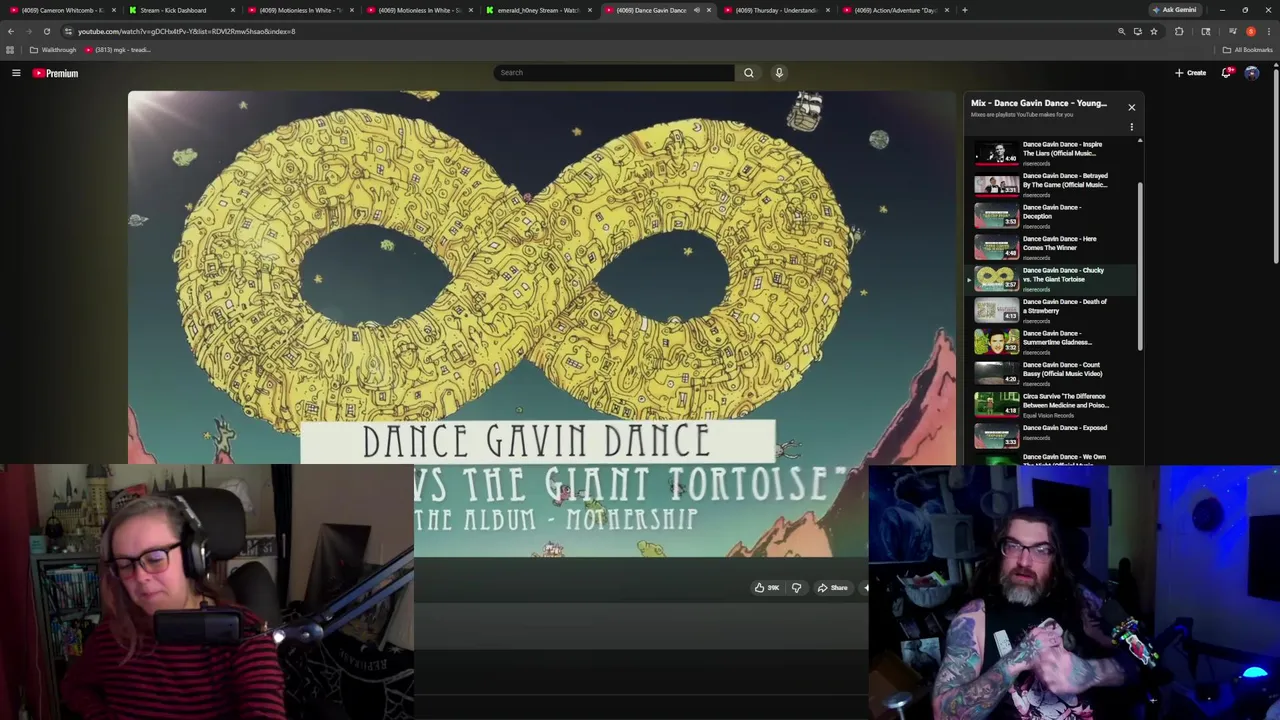Viewport: 1280px width, 720px height.
Task: Open the browser zoom magnifier icon
Action: click(1121, 31)
